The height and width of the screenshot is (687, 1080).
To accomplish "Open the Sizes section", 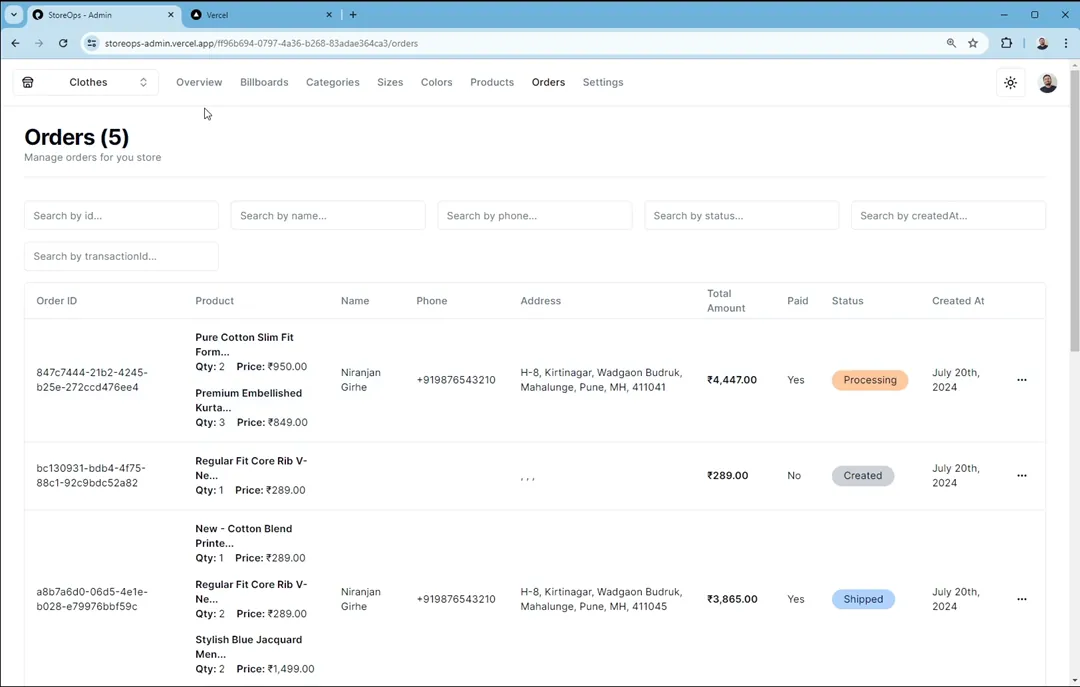I will (390, 82).
